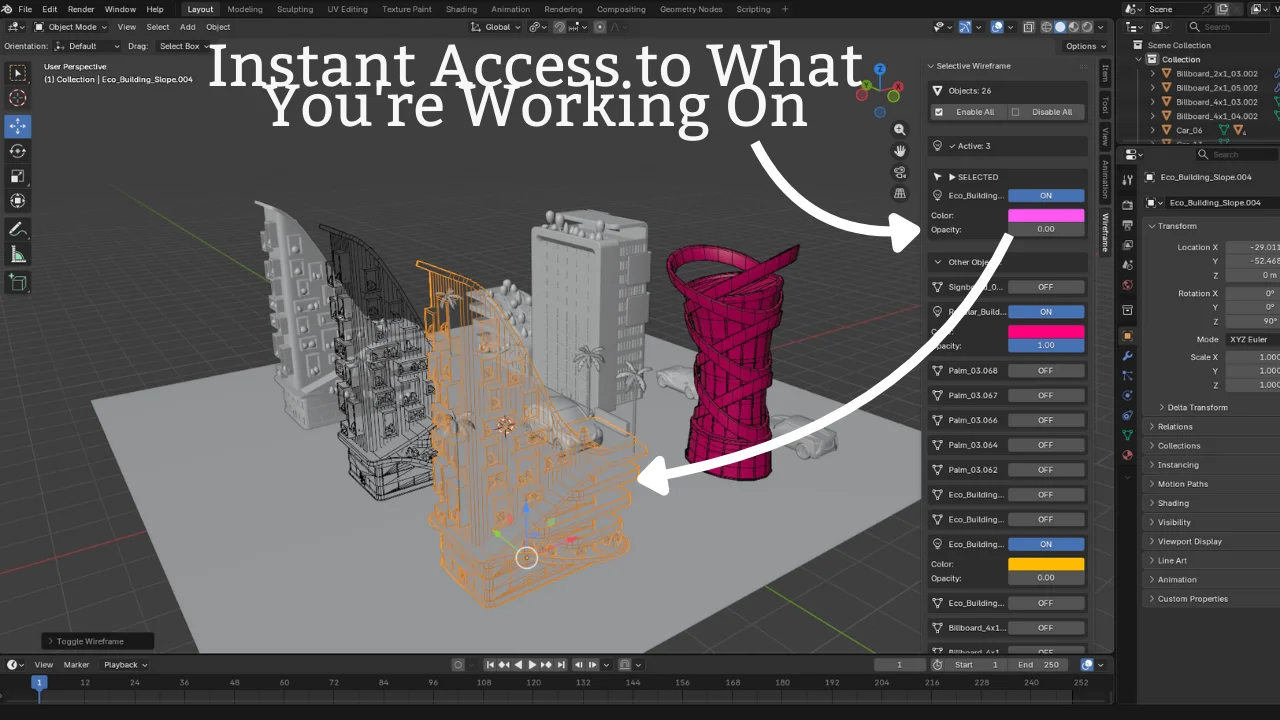
Task: Select the Scale tool
Action: coord(17,176)
